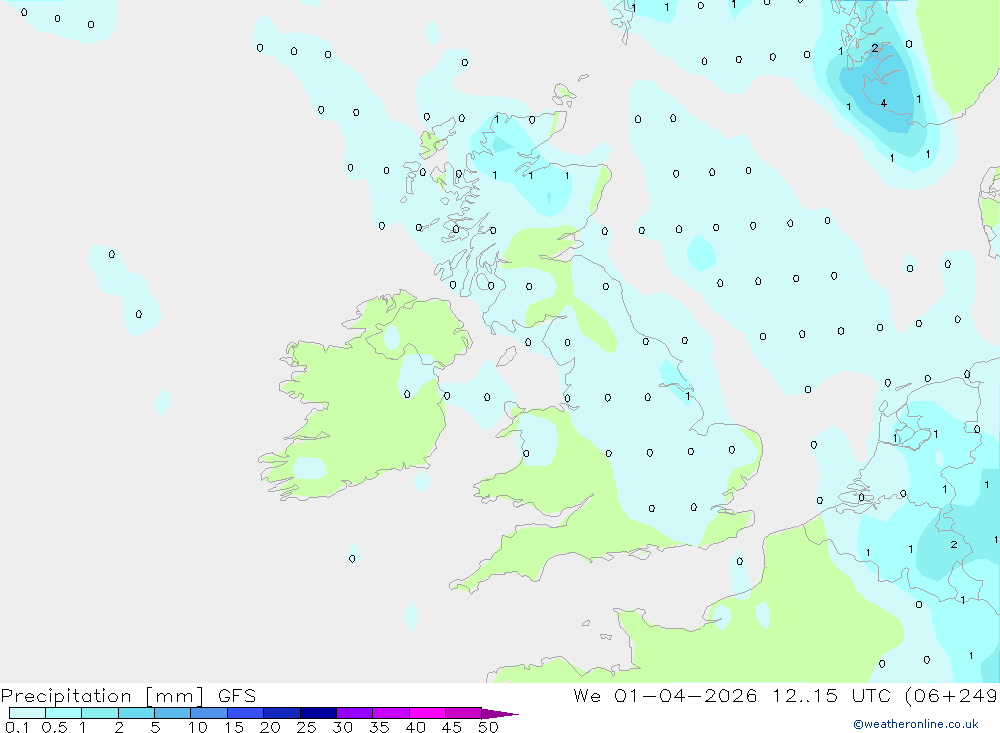Click the '30' legend scale label
Viewport: 1000px width, 733px height.
(x=342, y=727)
